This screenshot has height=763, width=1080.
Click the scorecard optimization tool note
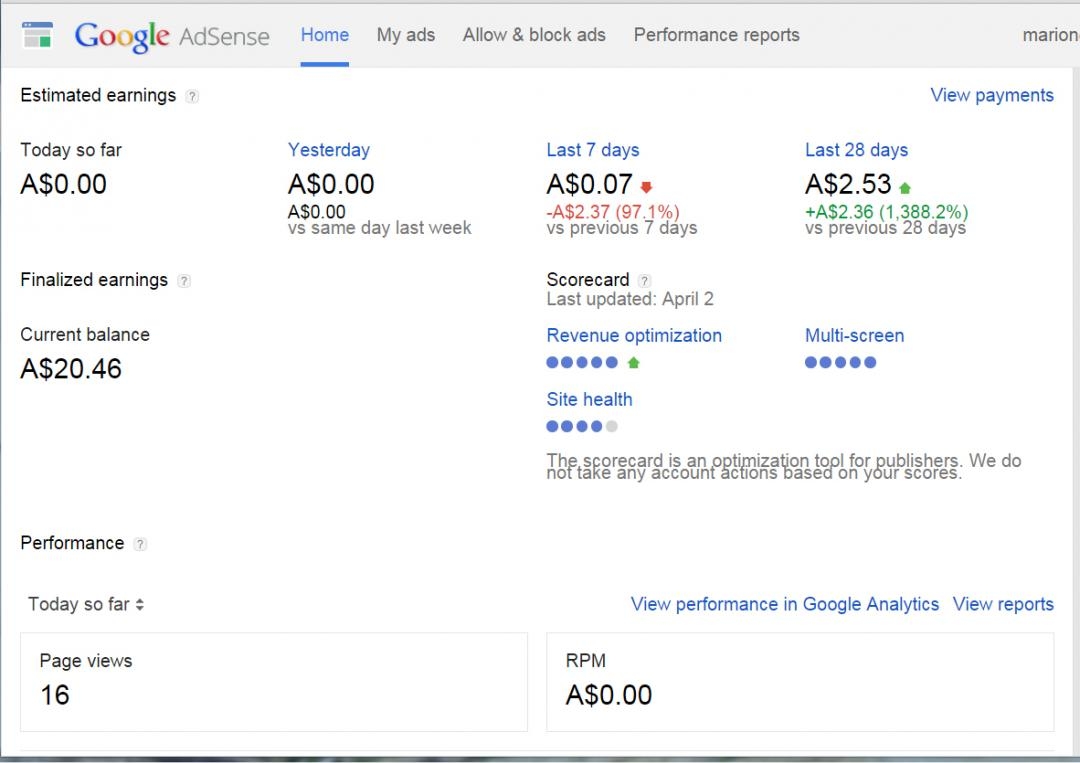tap(784, 467)
